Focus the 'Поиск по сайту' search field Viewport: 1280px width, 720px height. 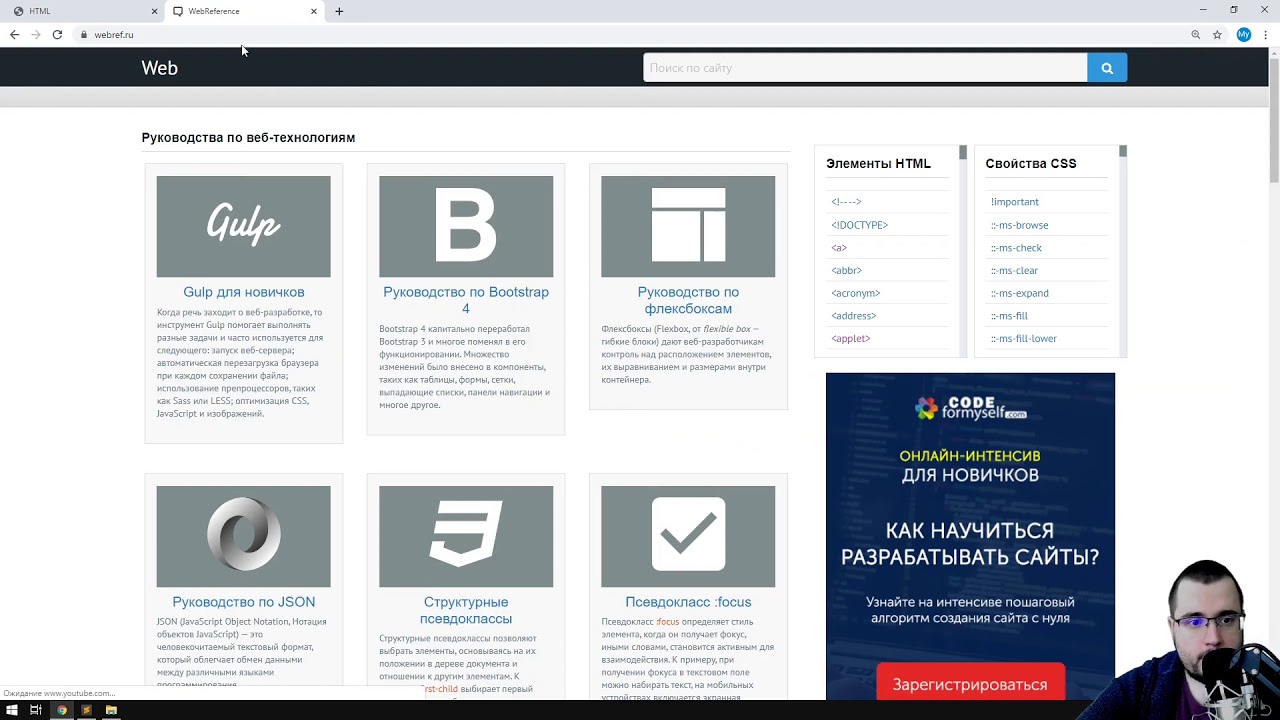865,68
